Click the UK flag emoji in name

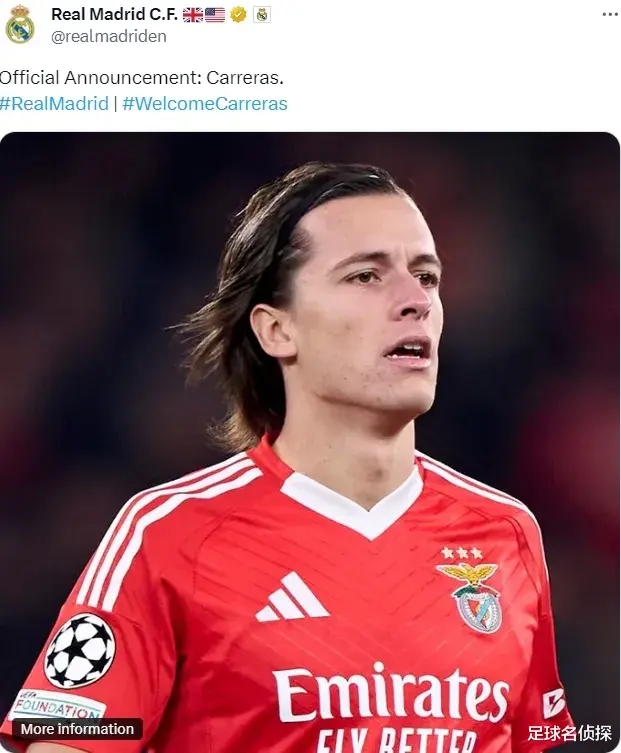tap(193, 15)
